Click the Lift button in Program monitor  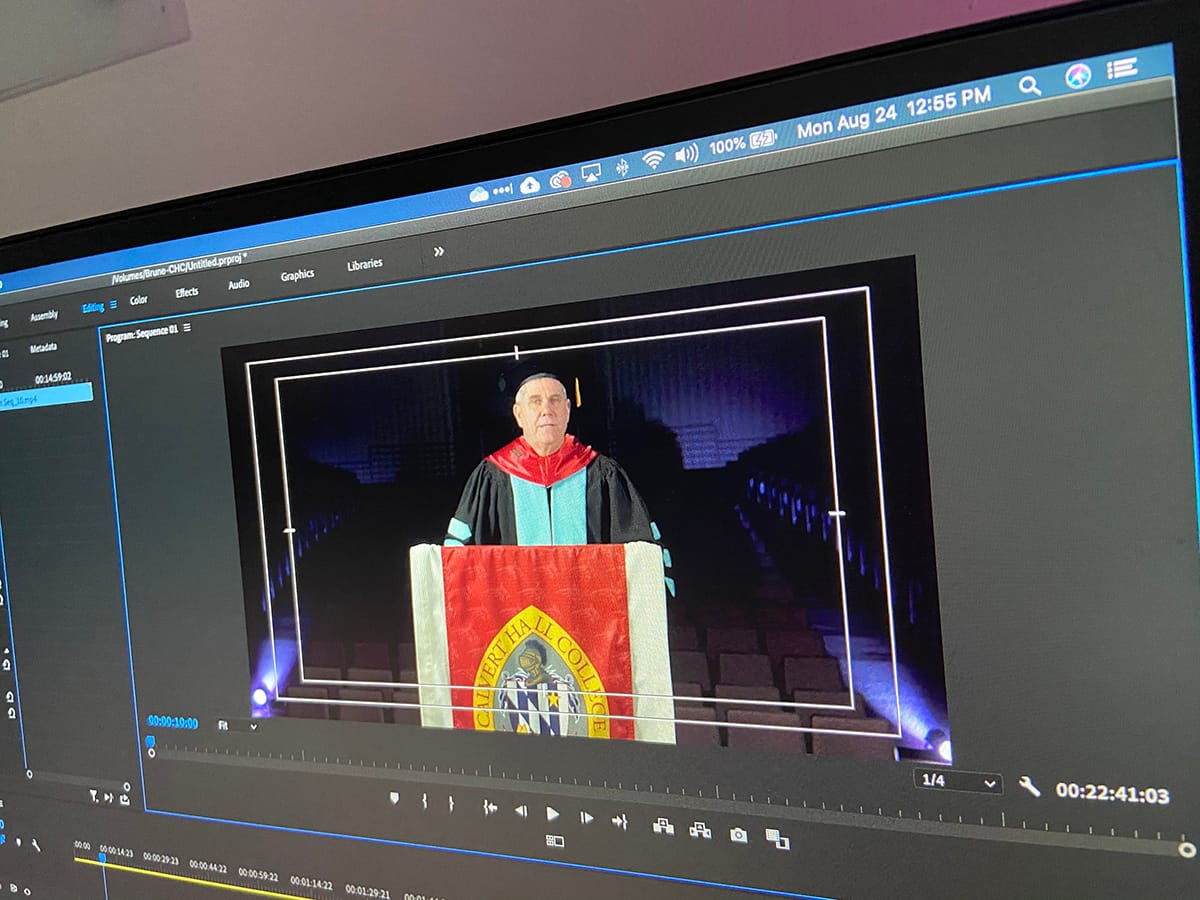point(662,826)
